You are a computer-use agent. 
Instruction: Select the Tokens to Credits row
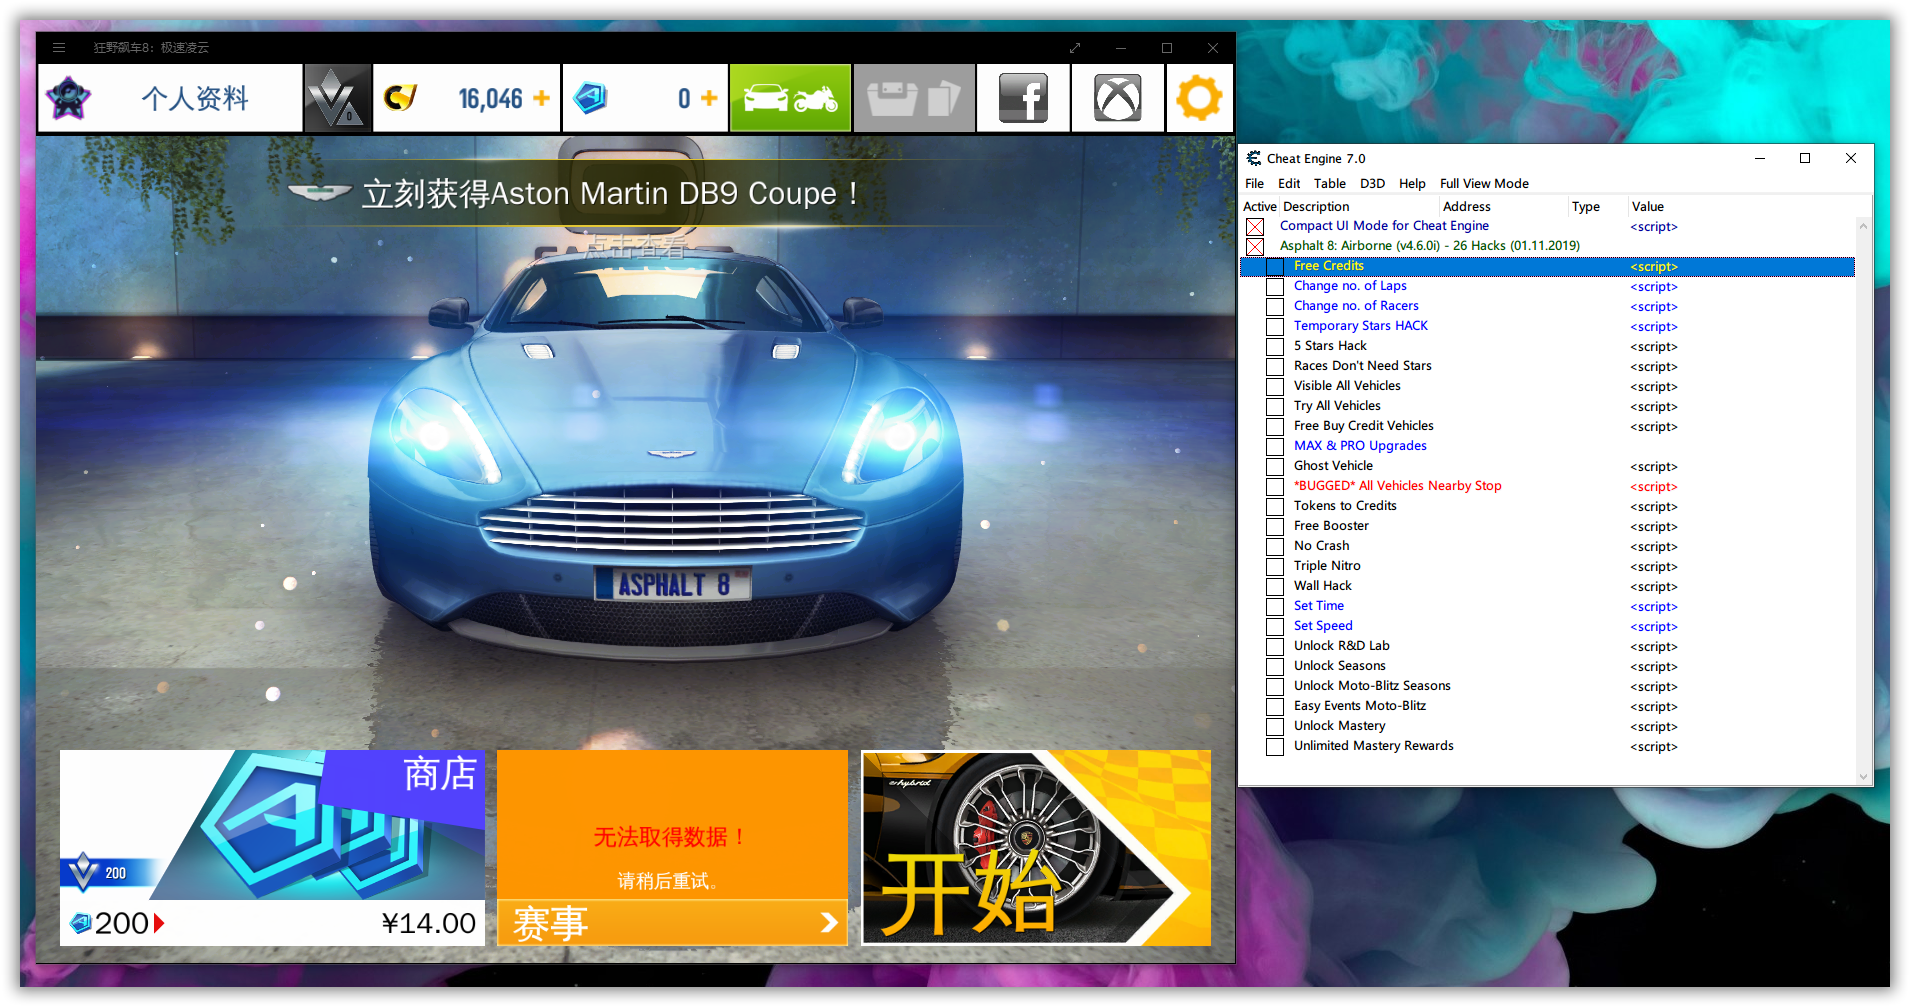point(1547,506)
